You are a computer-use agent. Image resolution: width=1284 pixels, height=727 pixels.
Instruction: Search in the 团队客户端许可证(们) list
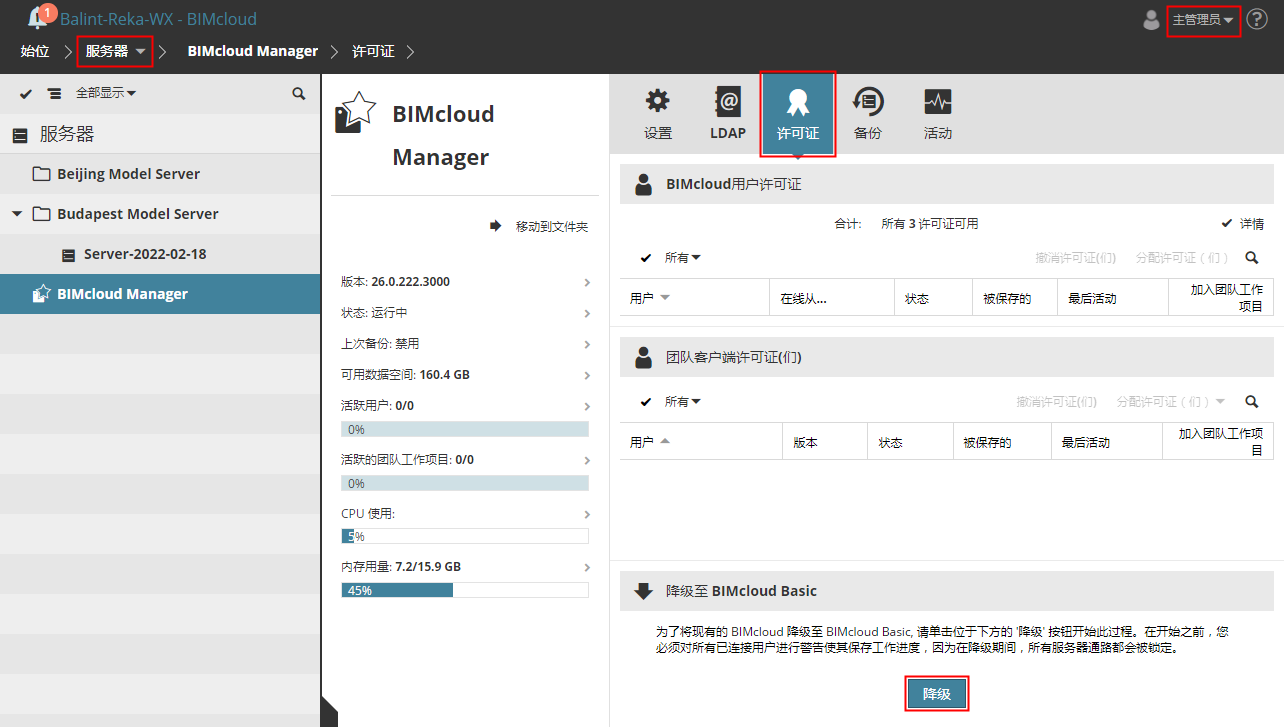1252,402
